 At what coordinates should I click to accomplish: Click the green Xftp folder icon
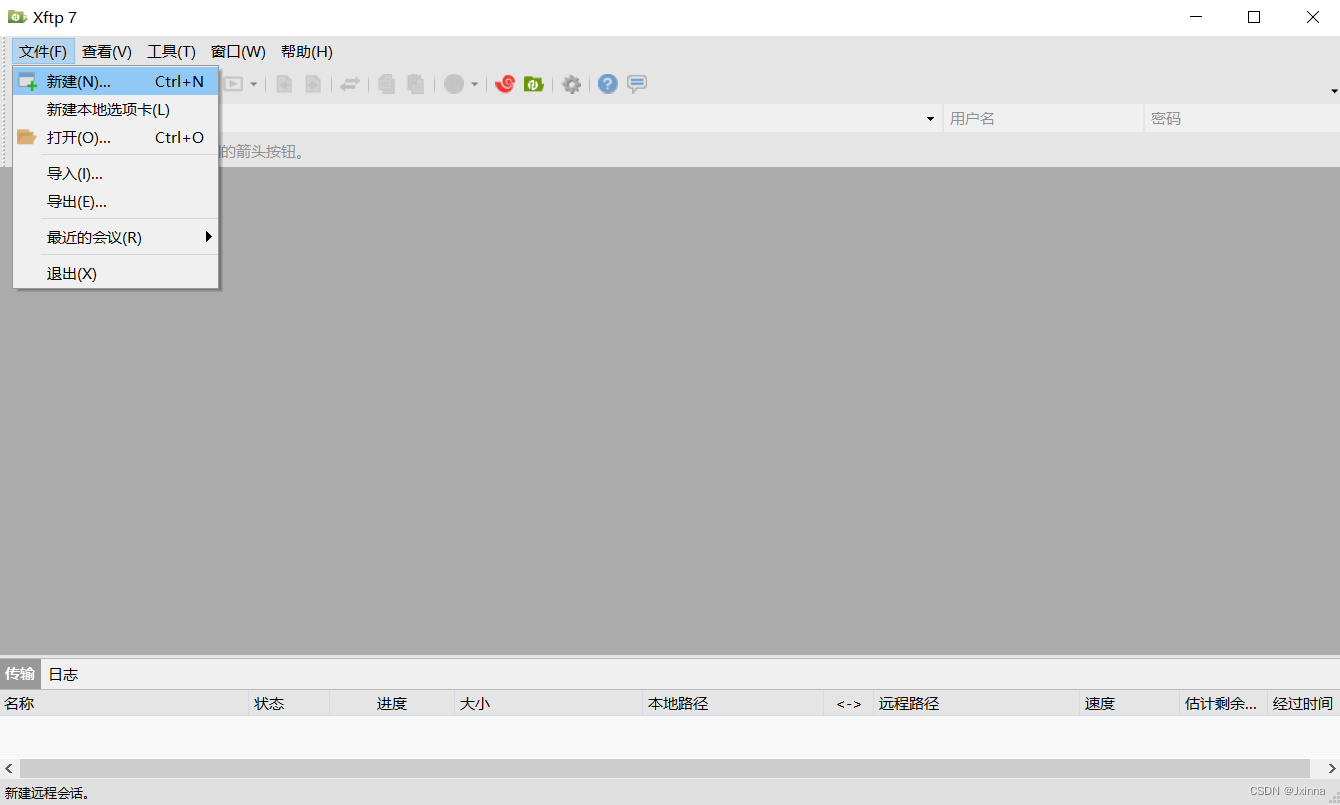[x=534, y=84]
